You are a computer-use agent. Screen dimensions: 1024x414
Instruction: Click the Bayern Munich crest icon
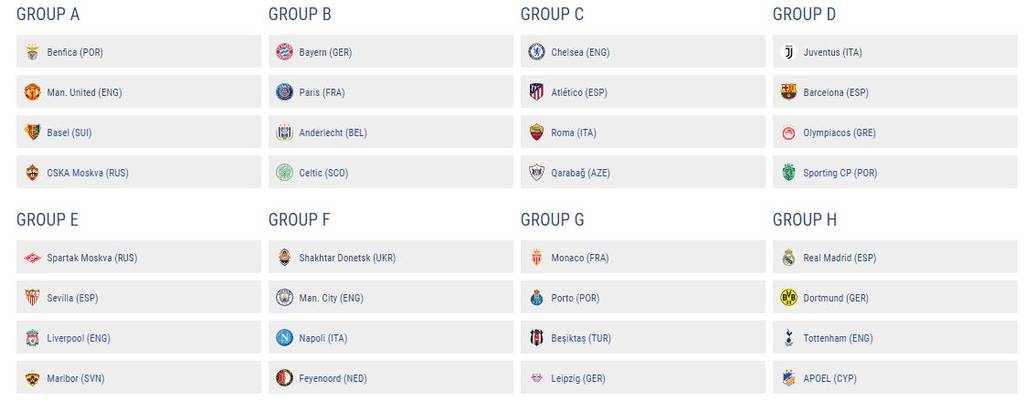(284, 52)
